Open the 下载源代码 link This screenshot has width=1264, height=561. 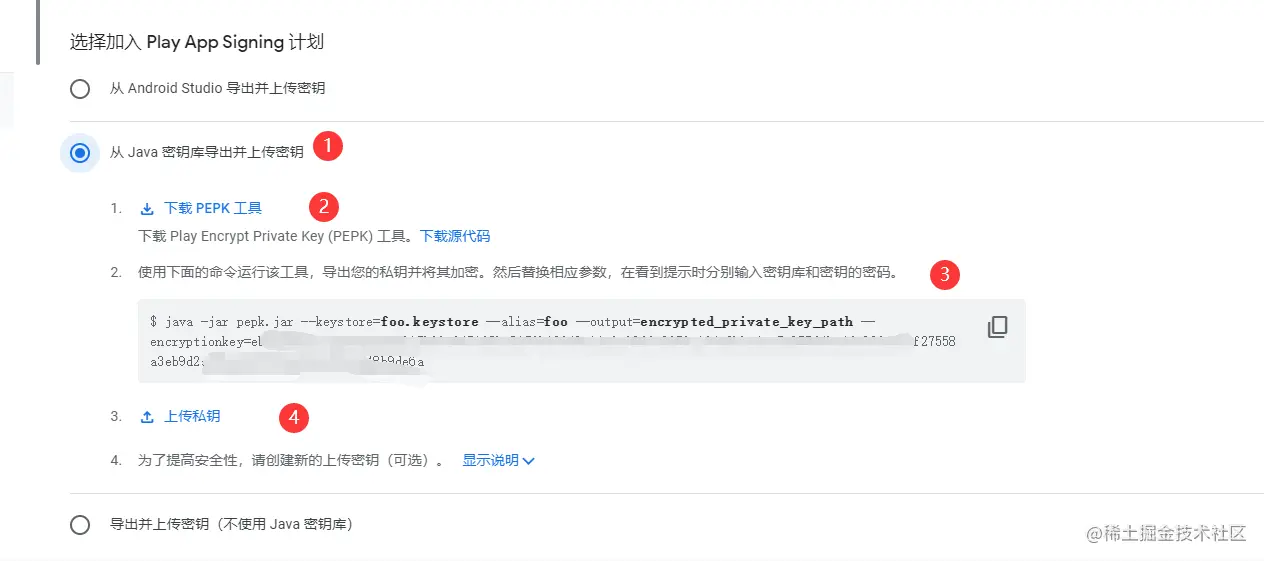(455, 237)
